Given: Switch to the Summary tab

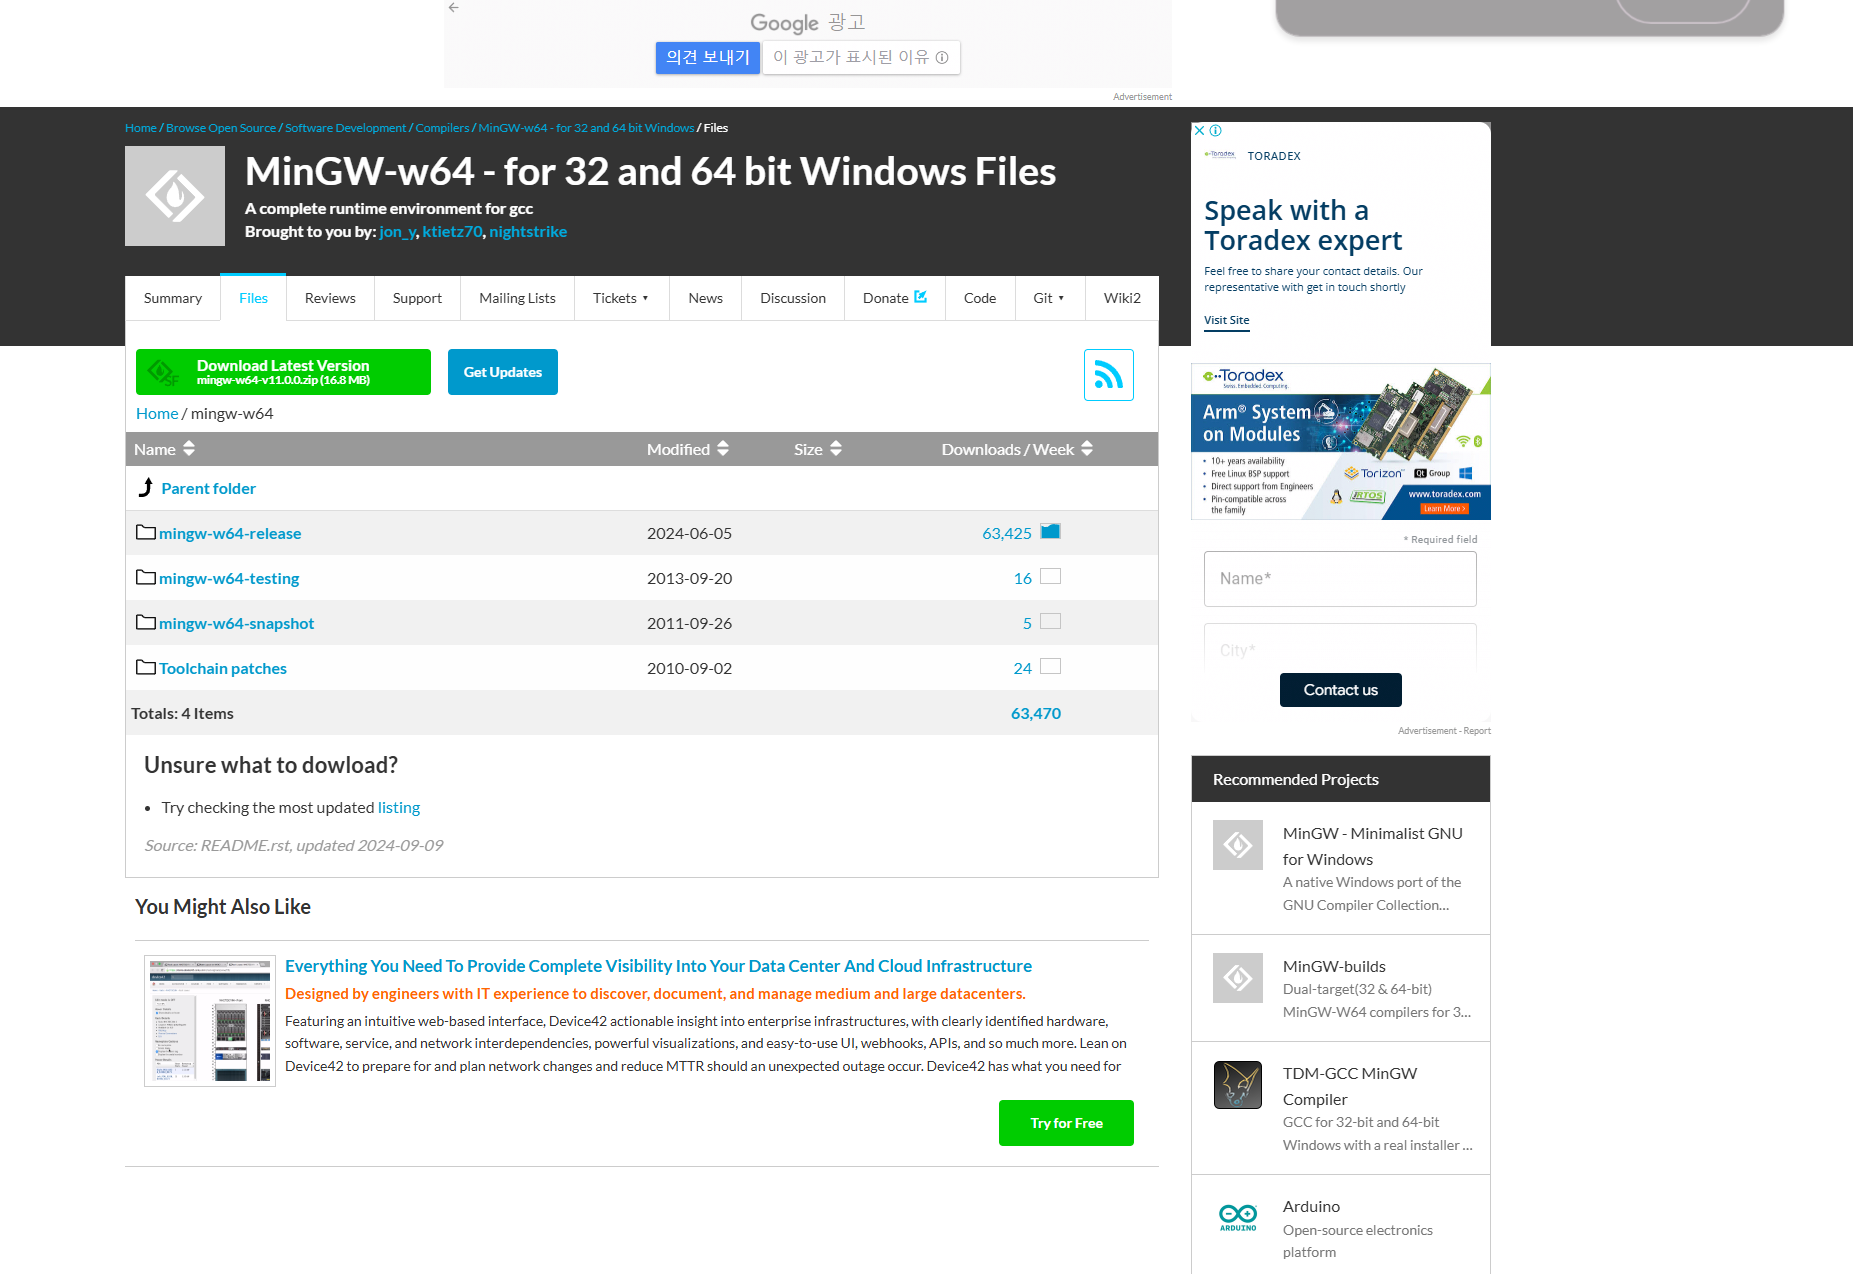Looking at the screenshot, I should (x=173, y=298).
